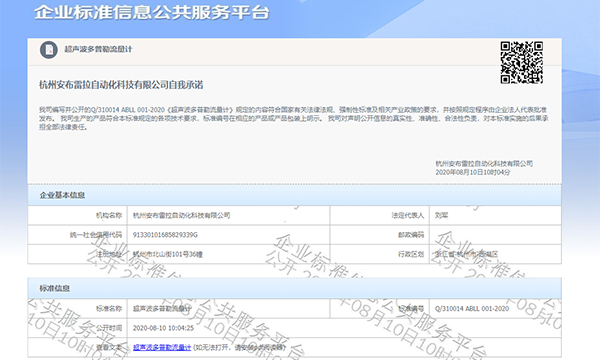Click the 机构名称 label cell
The height and width of the screenshot is (360, 600).
point(77,215)
